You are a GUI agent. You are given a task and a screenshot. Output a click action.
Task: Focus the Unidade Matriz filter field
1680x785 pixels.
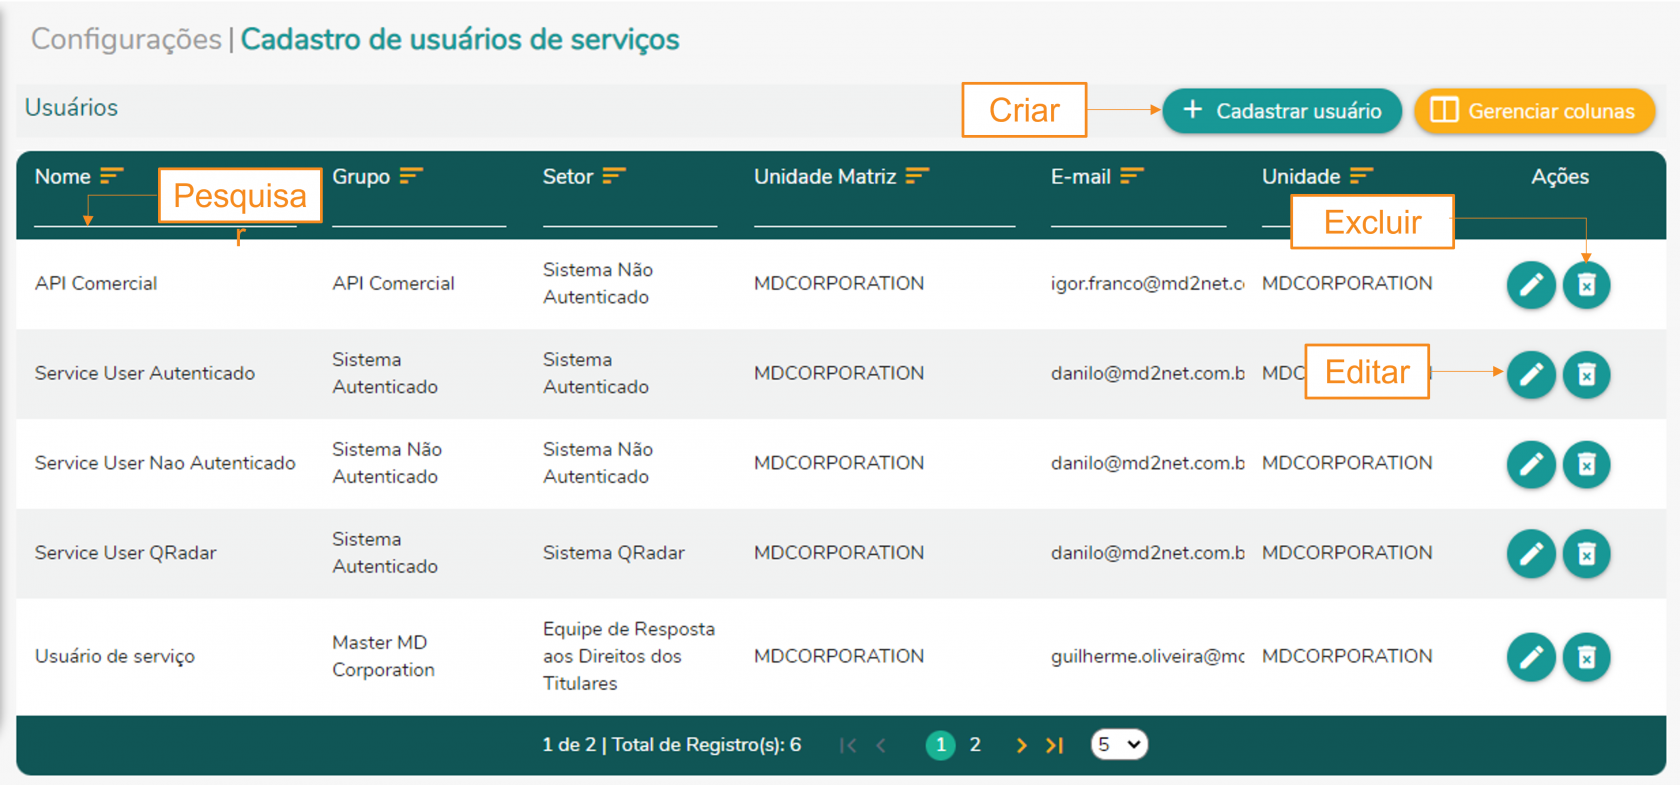884,212
